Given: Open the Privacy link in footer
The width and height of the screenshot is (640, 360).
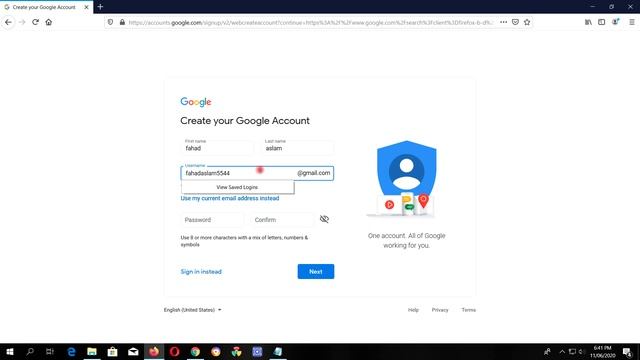Looking at the screenshot, I should click(440, 310).
